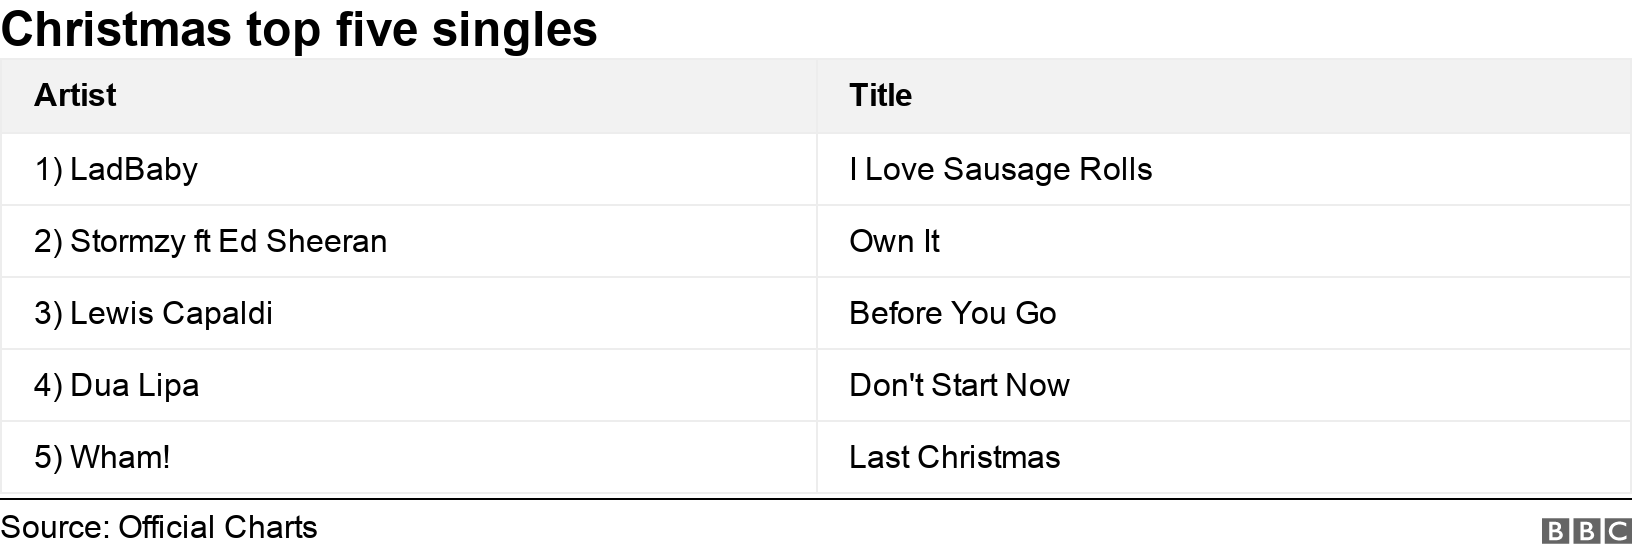Click the Before You Go title
The width and height of the screenshot is (1632, 554).
pyautogui.click(x=952, y=313)
